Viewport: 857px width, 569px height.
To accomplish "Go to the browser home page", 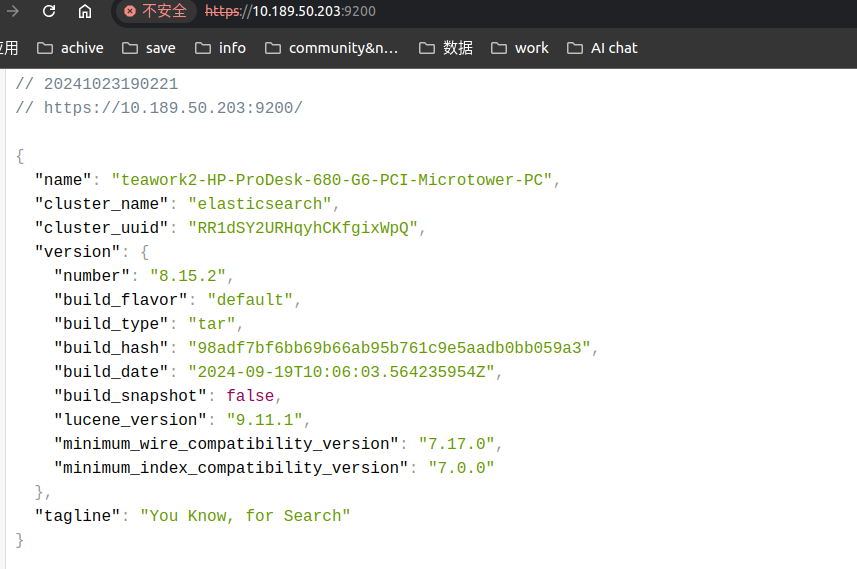I will pos(85,11).
